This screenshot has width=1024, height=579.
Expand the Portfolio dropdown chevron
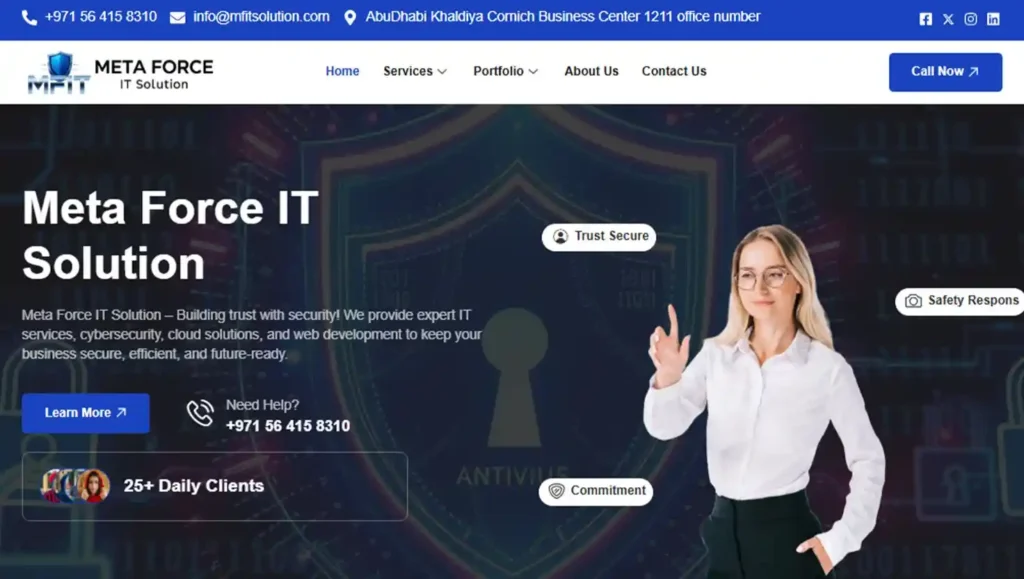pyautogui.click(x=533, y=71)
